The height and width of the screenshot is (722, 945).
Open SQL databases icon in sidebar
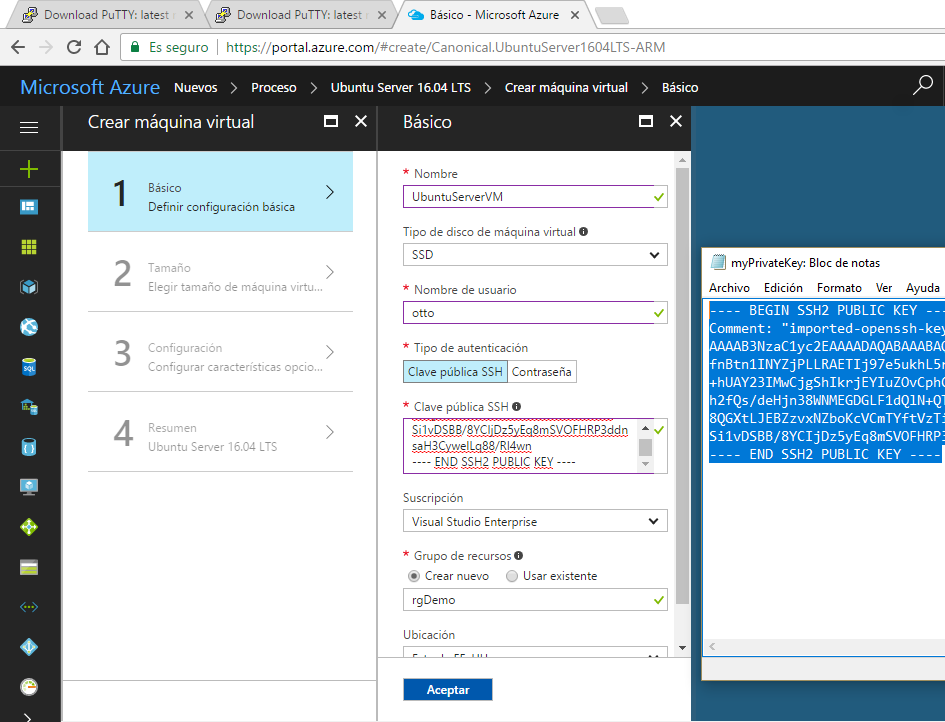[29, 366]
